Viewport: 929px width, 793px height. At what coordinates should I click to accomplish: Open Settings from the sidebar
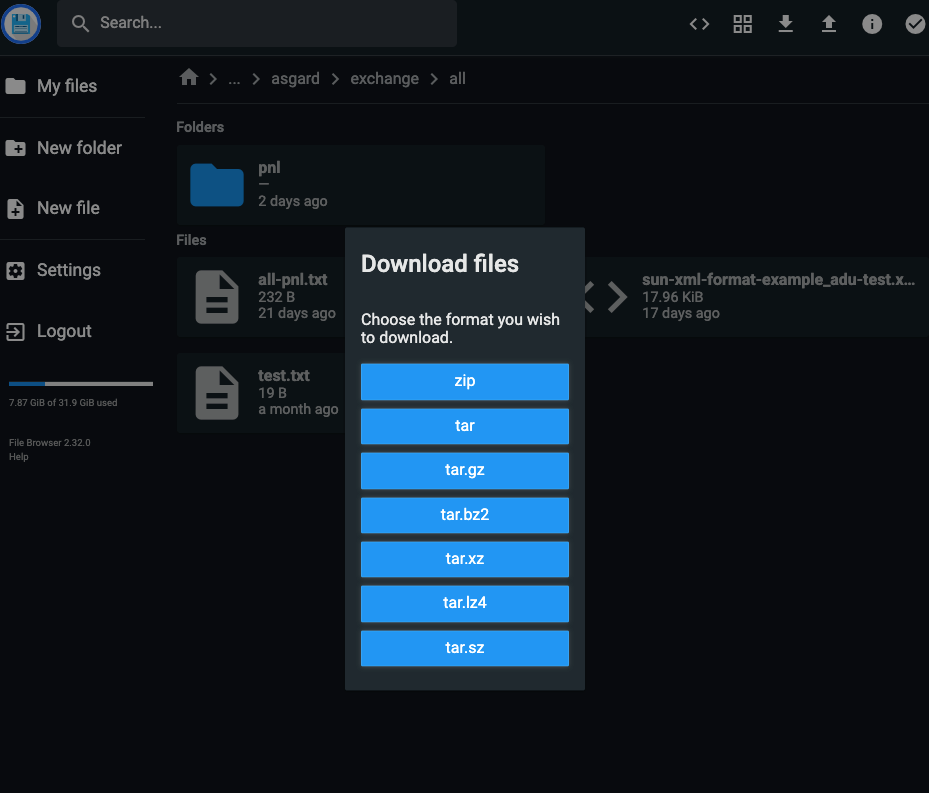(68, 270)
